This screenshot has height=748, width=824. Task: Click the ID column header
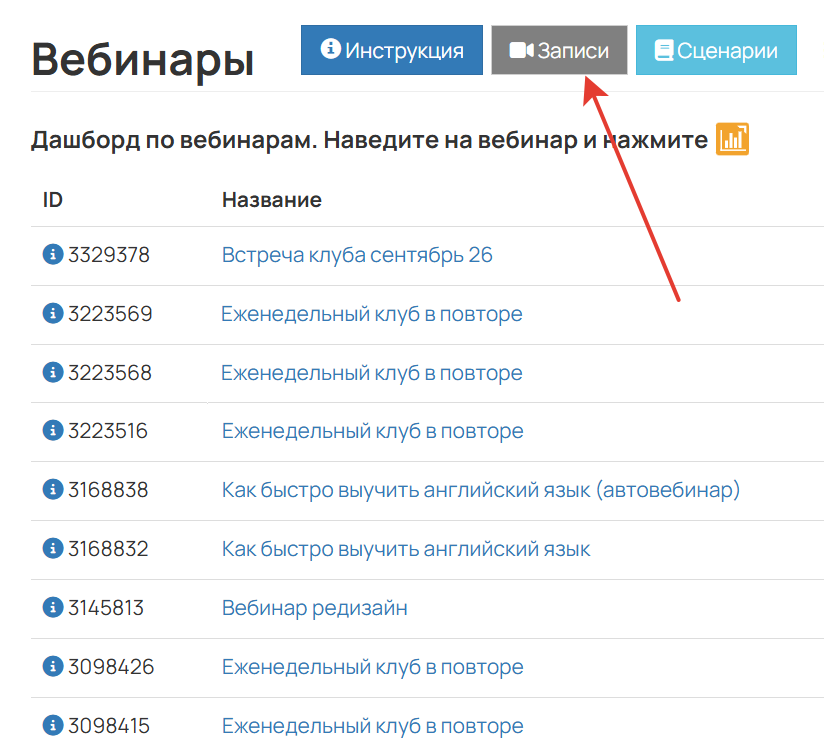(53, 200)
